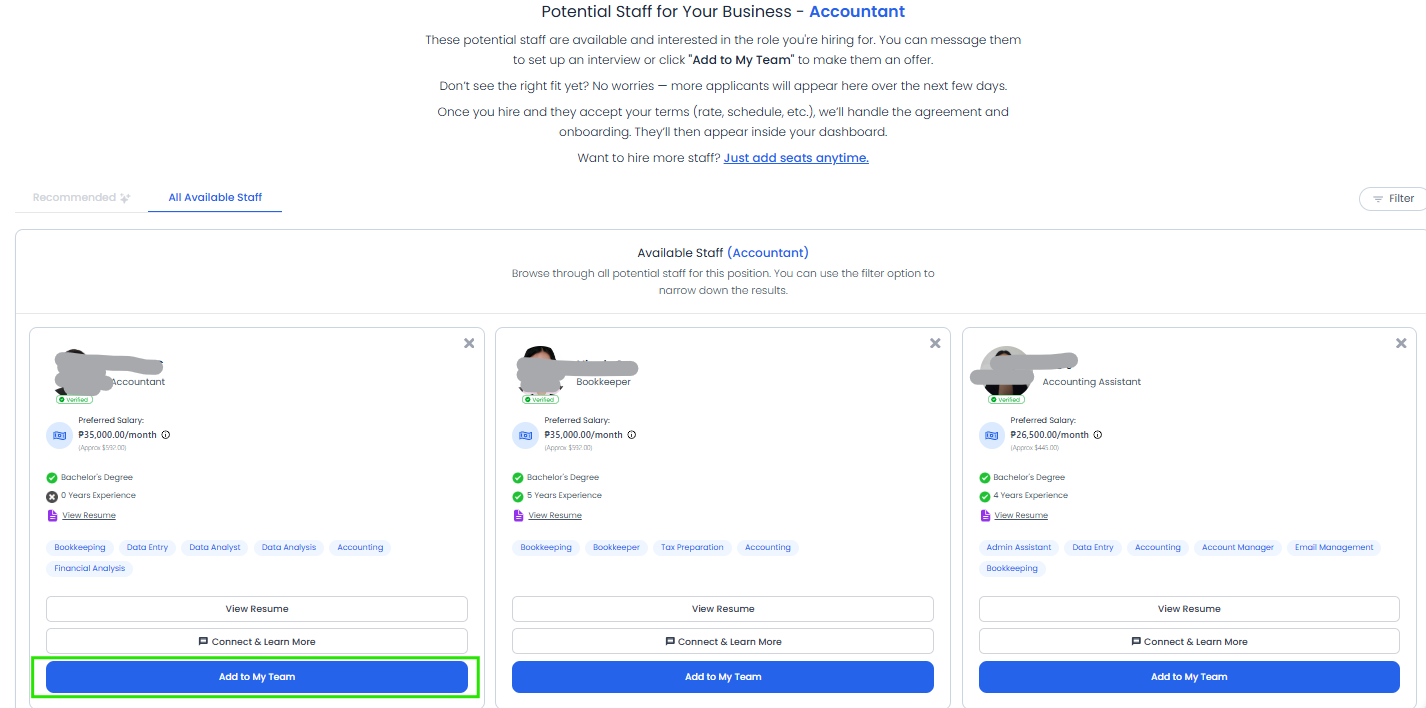Click salary info icon on Bookkeeper card
Screen dimensions: 1426x708
point(632,435)
